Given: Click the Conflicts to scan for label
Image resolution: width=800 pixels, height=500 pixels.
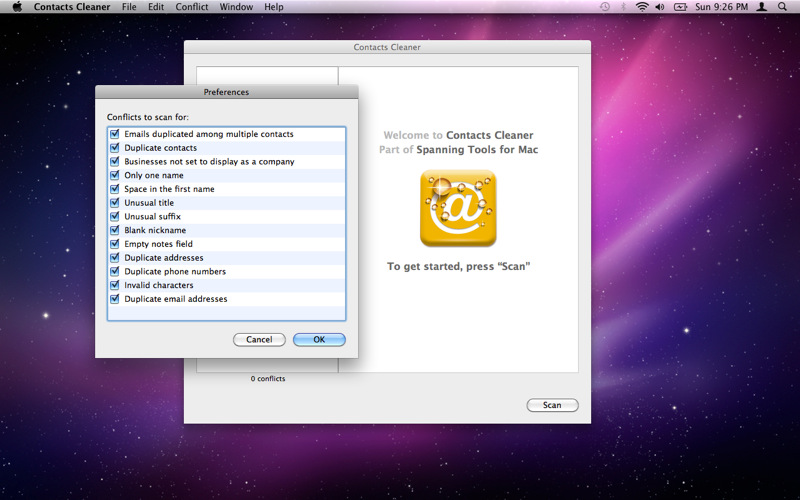Looking at the screenshot, I should point(148,117).
